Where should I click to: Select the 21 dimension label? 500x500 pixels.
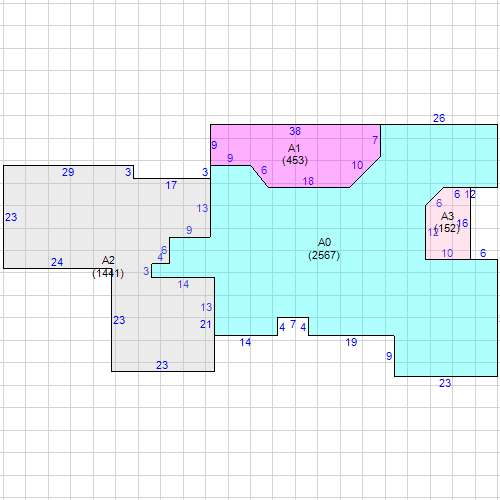click(206, 324)
